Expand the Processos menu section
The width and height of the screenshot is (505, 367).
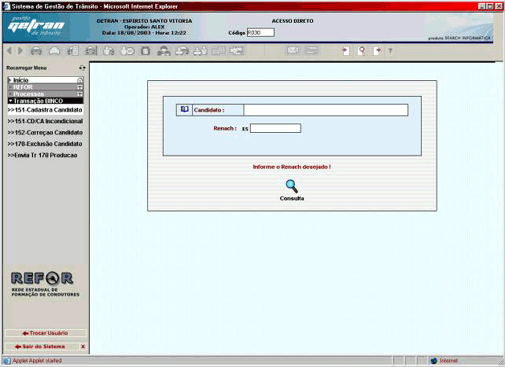(45, 94)
